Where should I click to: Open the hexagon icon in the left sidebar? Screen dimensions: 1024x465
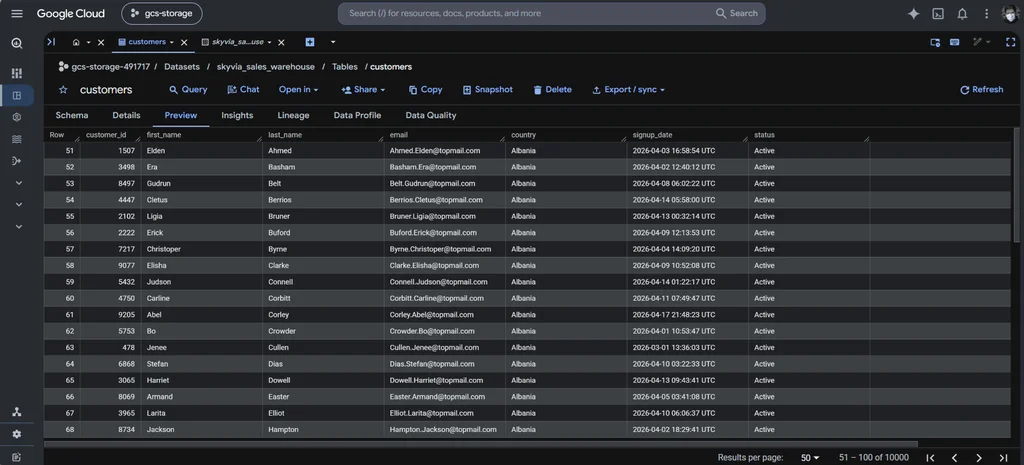pyautogui.click(x=17, y=117)
